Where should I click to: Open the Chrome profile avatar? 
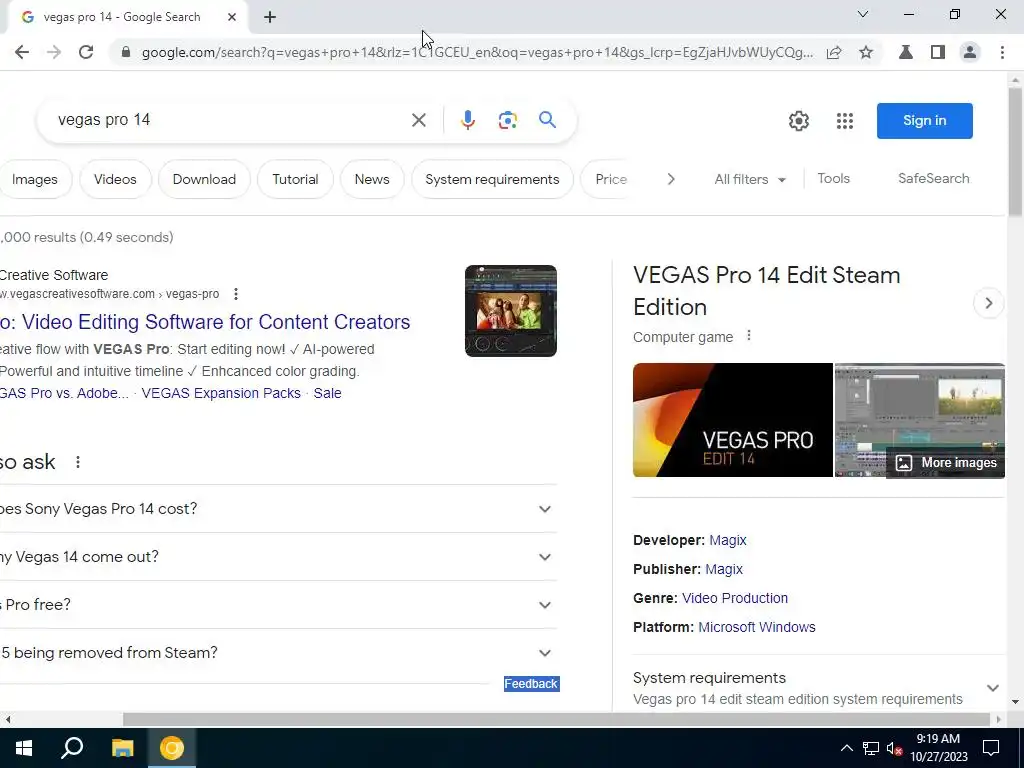(970, 52)
